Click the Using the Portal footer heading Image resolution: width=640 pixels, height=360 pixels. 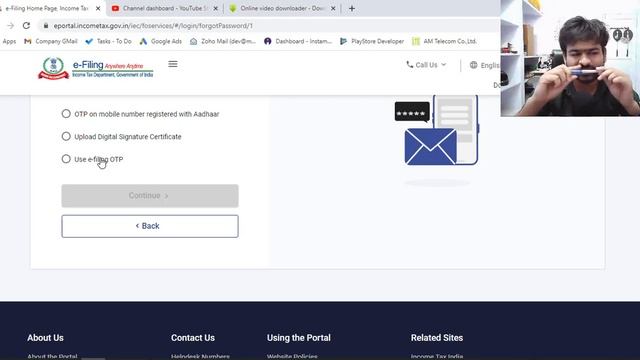tap(299, 338)
